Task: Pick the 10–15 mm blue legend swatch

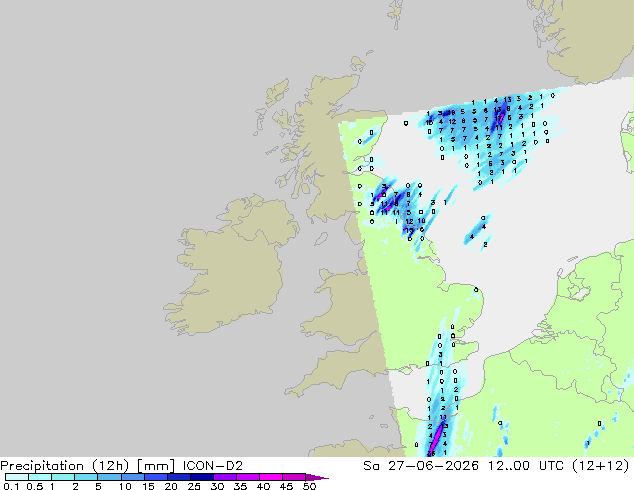Action: [132, 477]
